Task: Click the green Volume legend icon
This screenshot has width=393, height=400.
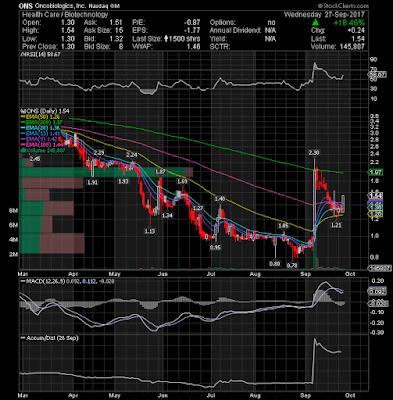Action: (x=23, y=151)
